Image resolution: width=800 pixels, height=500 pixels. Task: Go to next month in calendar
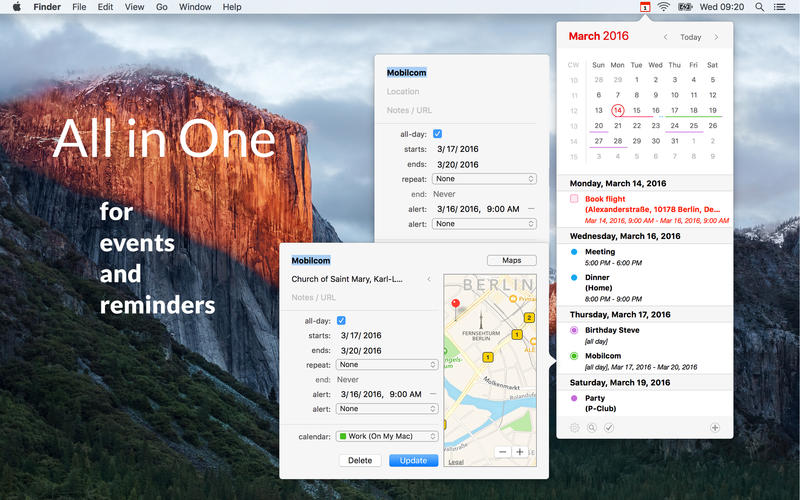point(716,37)
